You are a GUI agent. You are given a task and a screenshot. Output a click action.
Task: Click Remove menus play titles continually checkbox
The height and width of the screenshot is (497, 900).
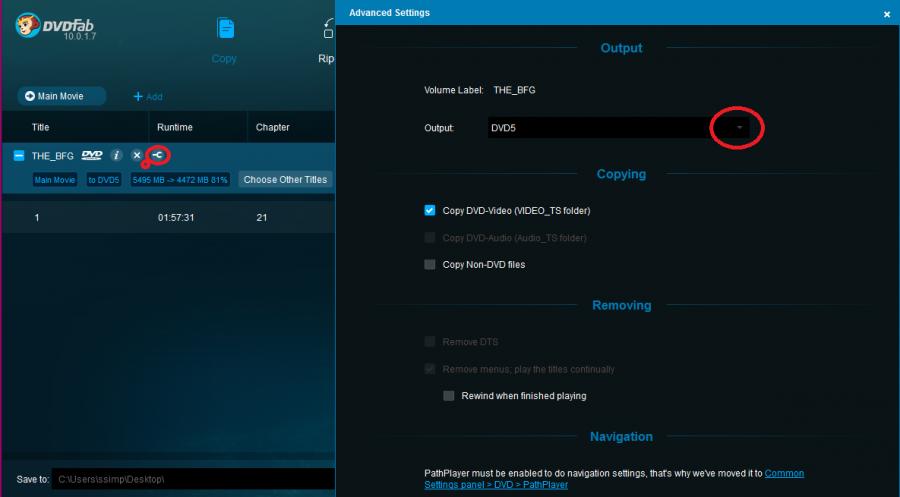[x=430, y=369]
